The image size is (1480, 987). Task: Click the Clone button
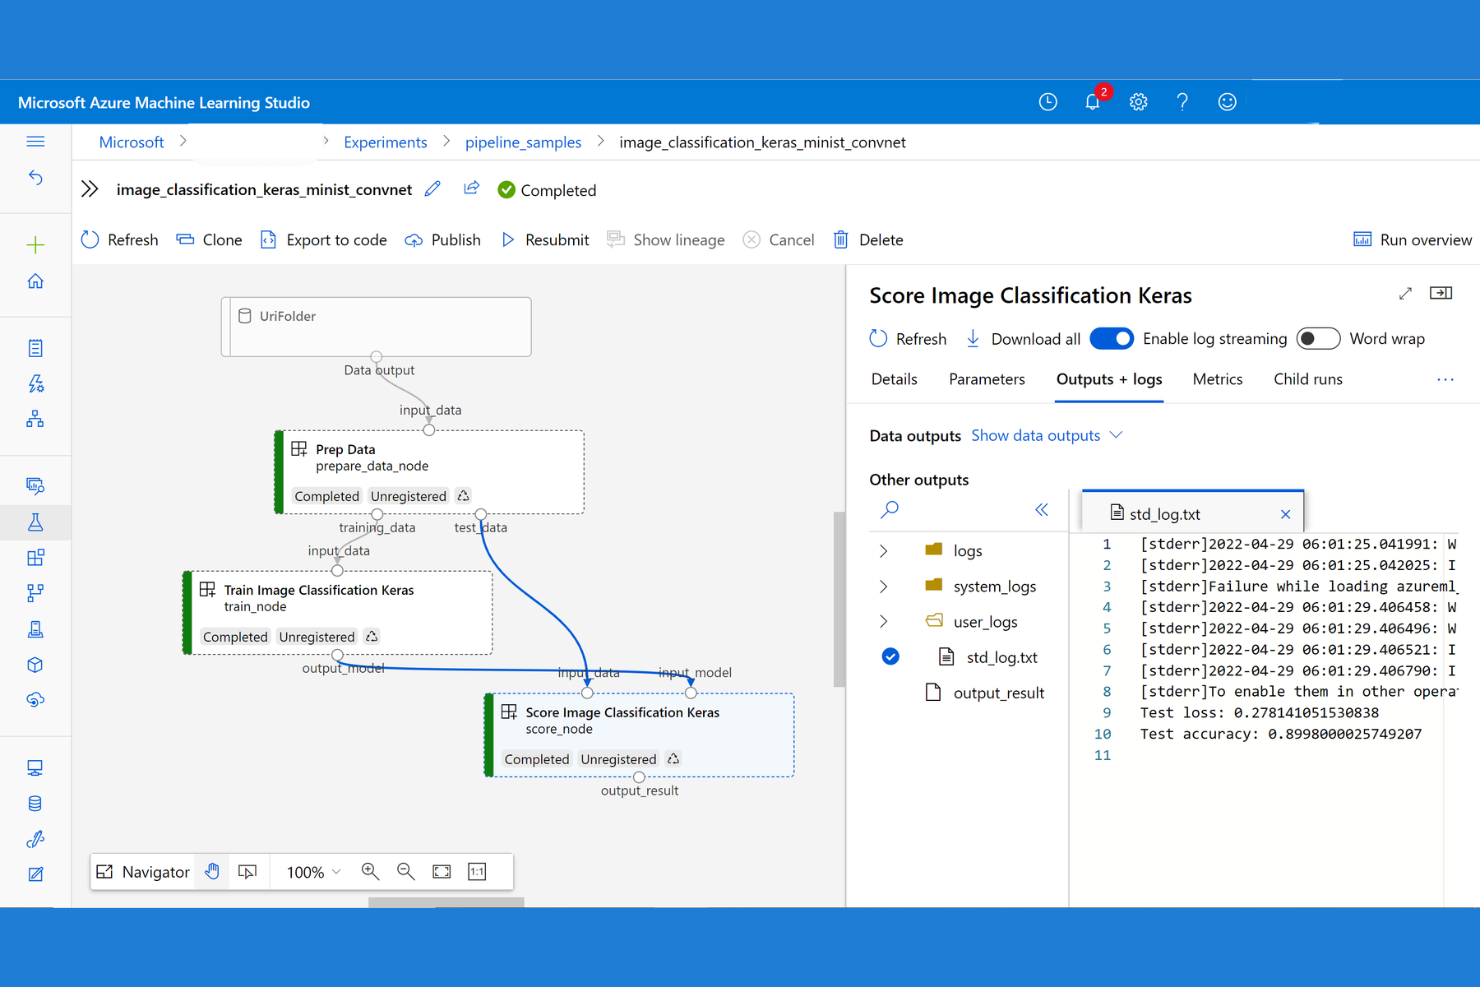[209, 240]
